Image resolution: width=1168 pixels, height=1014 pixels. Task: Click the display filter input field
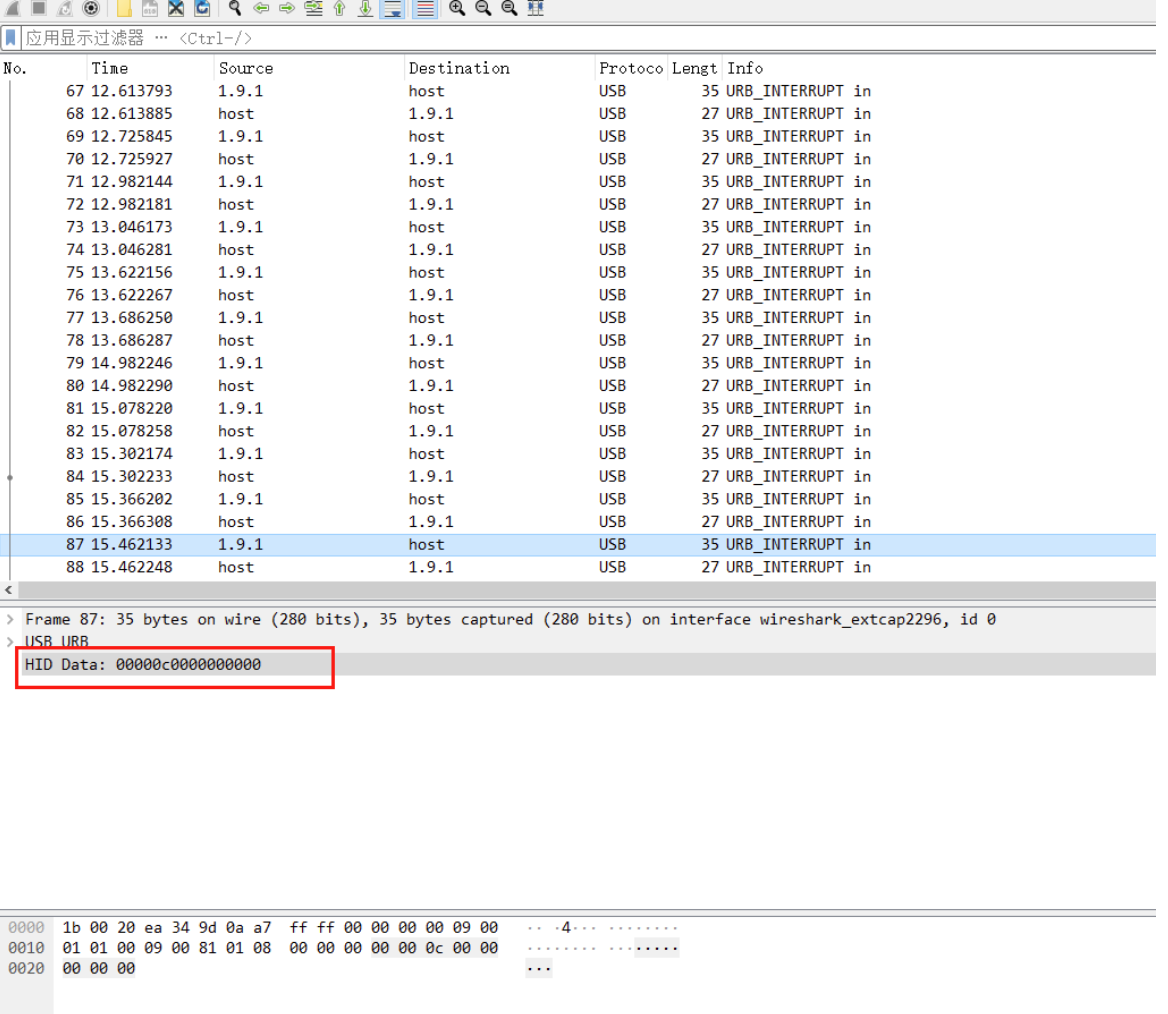pos(600,38)
